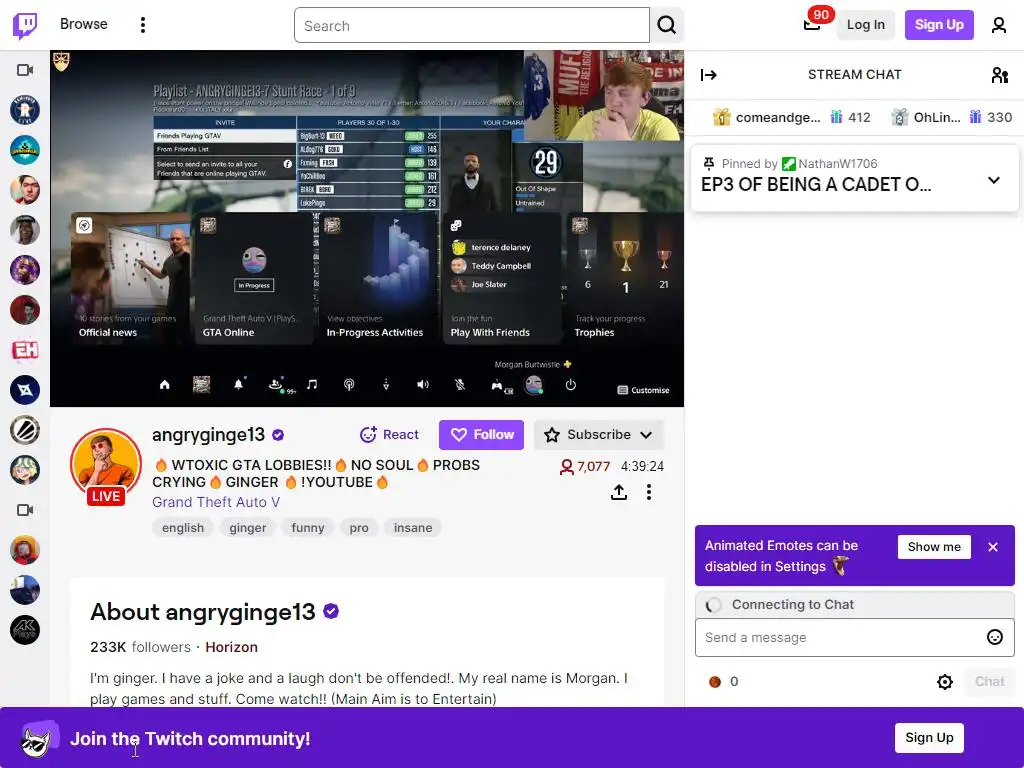Check channel points balance icon
Viewport: 1024px width, 768px height.
[x=714, y=682]
